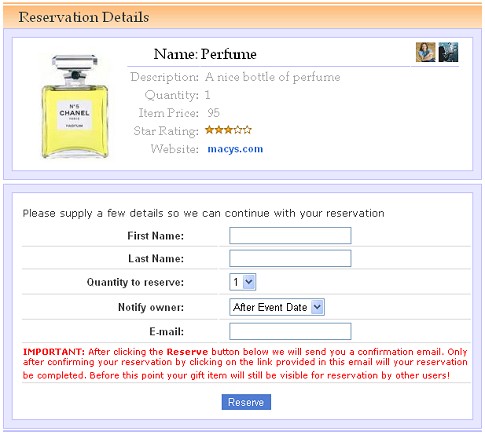Click the third gold rating star

click(228, 130)
